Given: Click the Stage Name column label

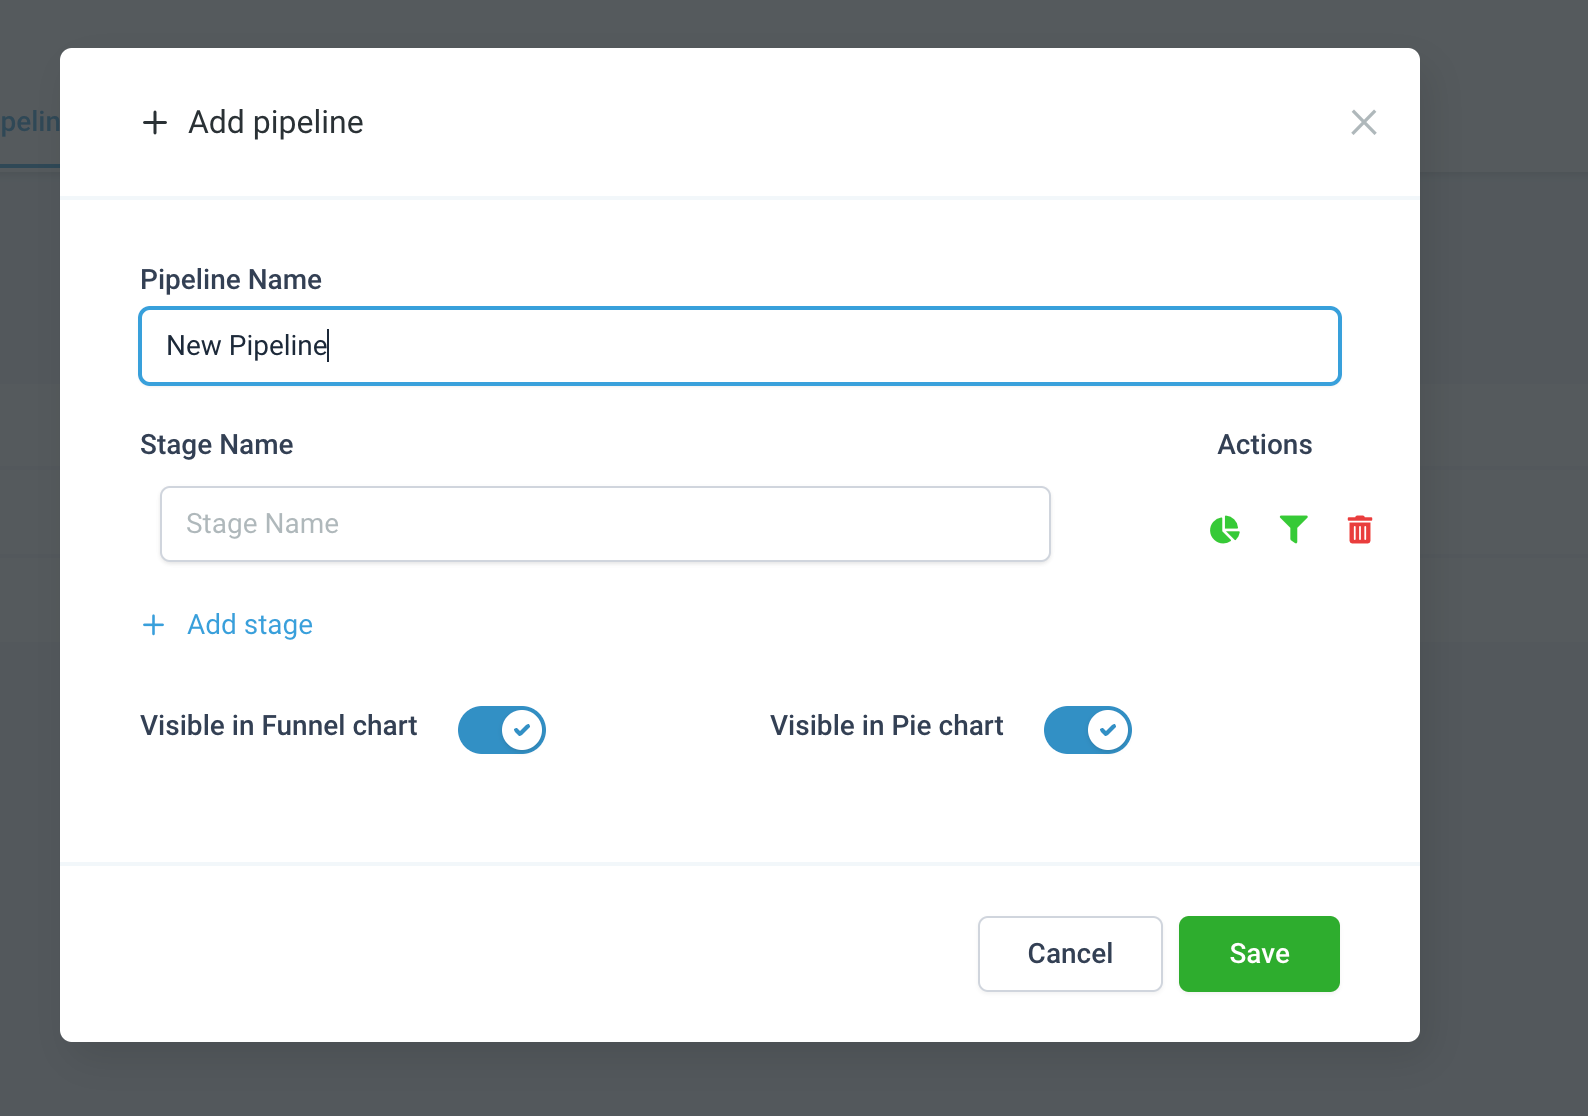Looking at the screenshot, I should [217, 445].
